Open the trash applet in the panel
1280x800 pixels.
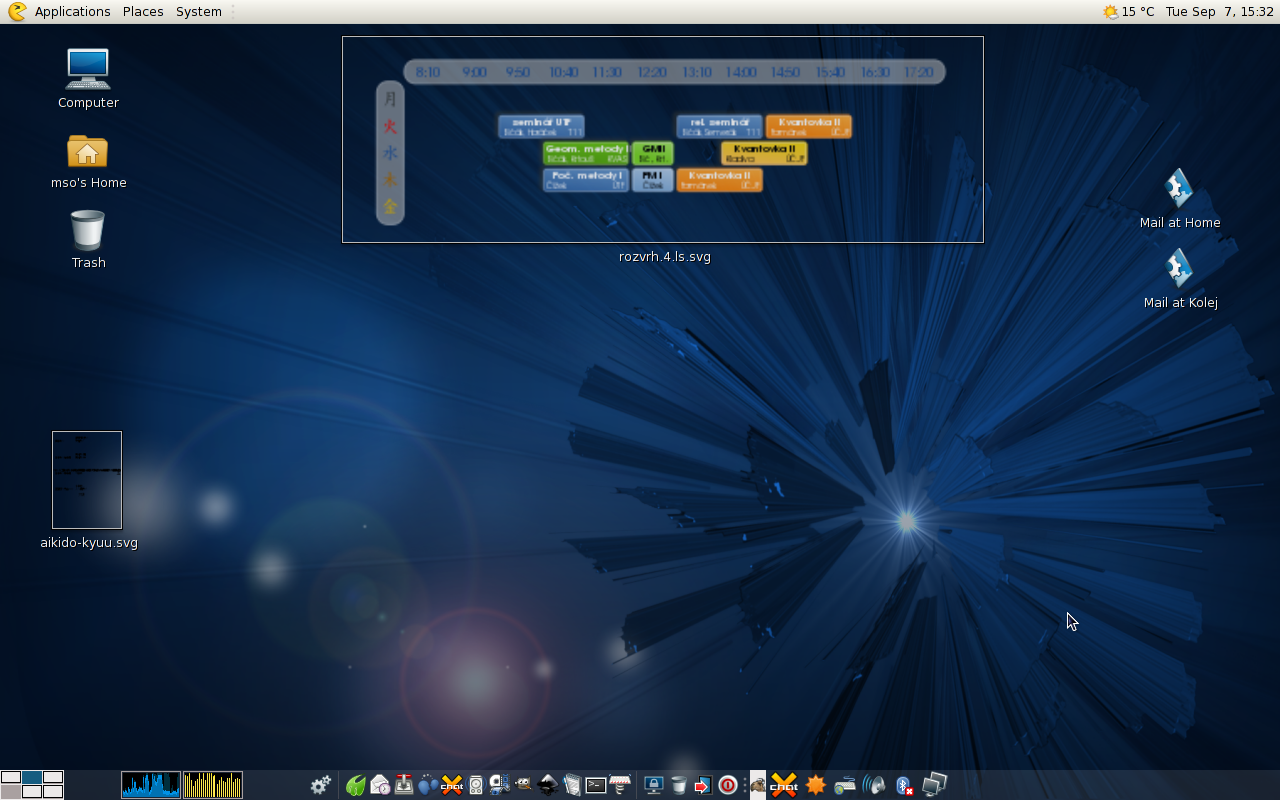[x=679, y=785]
